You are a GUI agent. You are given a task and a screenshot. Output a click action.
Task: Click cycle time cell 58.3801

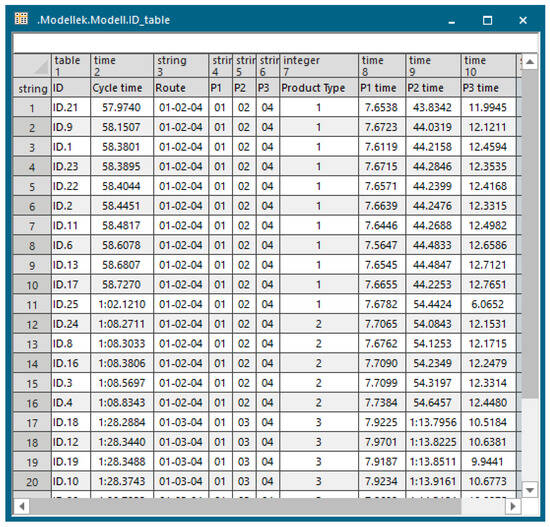[122, 147]
